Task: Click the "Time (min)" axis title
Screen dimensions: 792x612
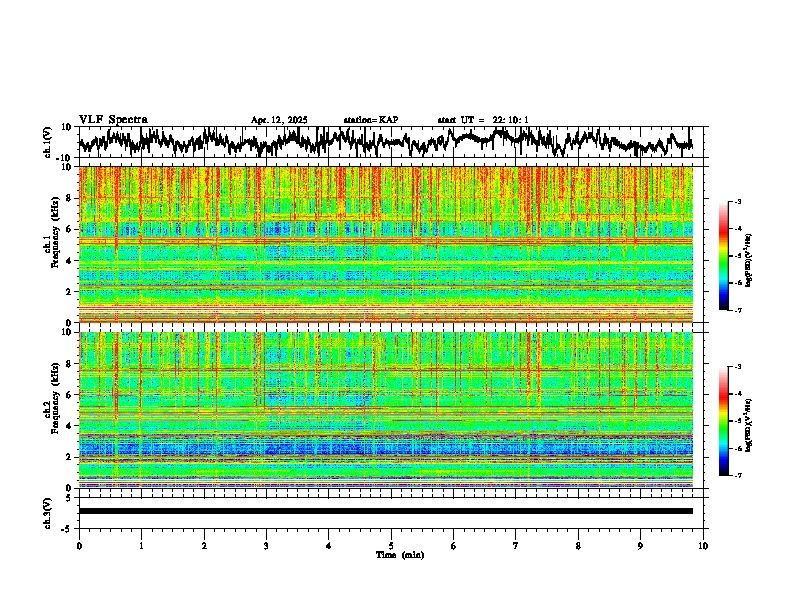Action: tap(400, 555)
